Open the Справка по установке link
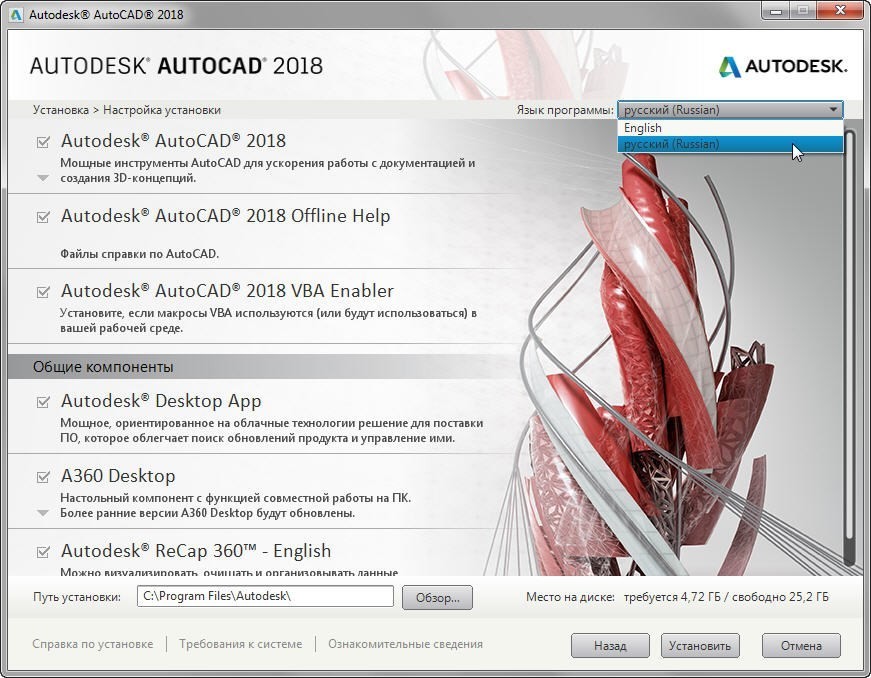This screenshot has height=678, width=871. click(93, 644)
